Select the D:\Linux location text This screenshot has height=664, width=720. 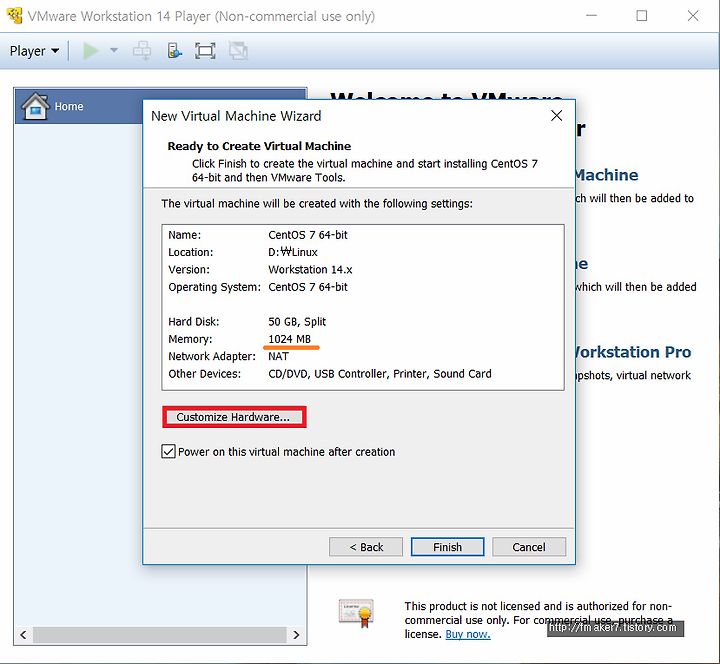292,252
